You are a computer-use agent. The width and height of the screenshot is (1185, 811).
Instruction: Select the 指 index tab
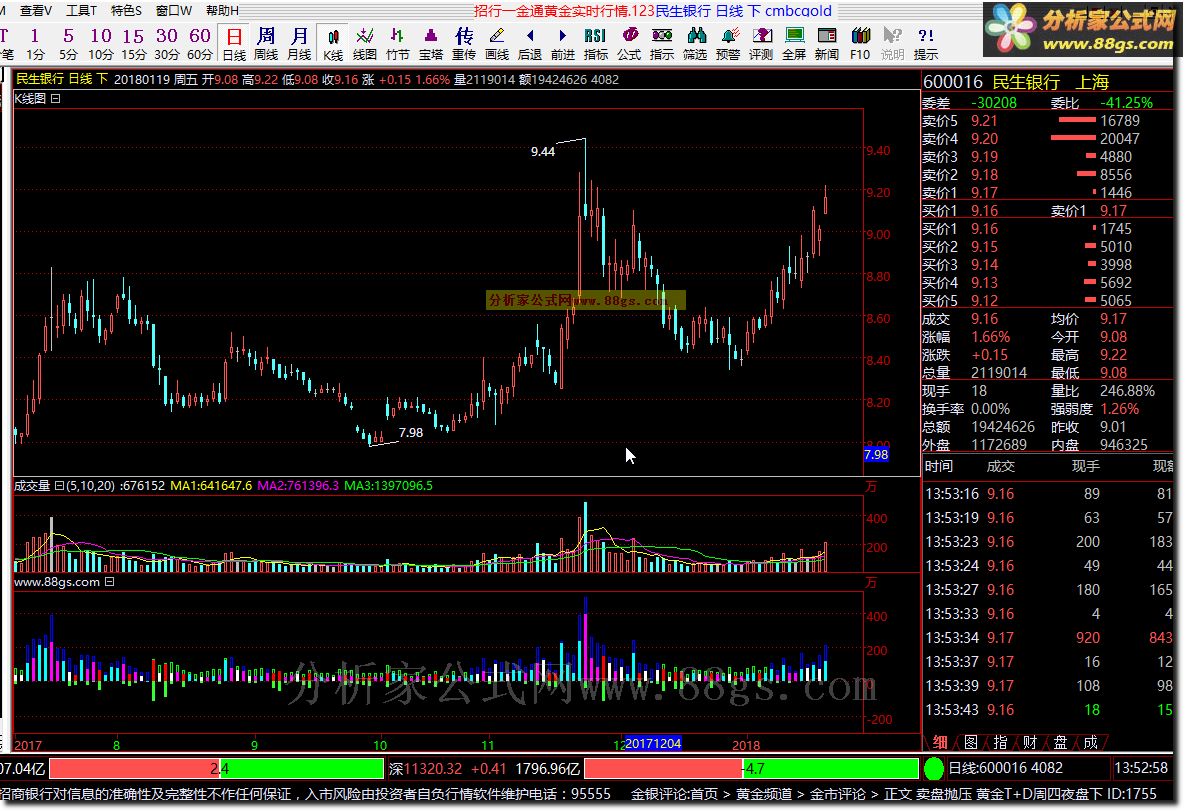(1000, 742)
